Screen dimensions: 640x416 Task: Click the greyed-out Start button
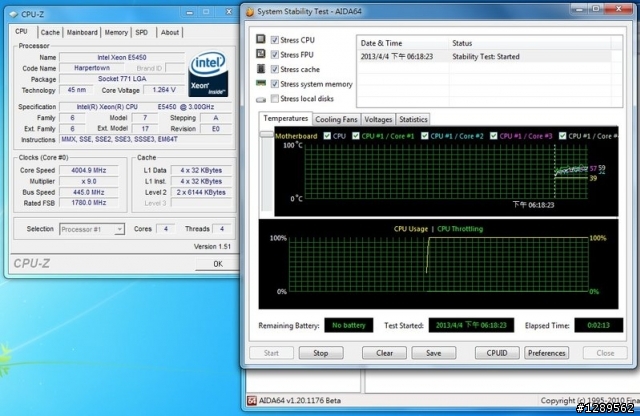tap(271, 353)
